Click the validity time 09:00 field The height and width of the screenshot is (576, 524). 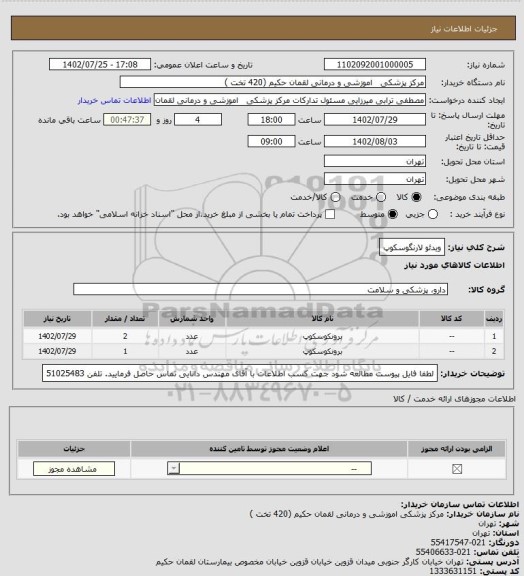[x=272, y=141]
